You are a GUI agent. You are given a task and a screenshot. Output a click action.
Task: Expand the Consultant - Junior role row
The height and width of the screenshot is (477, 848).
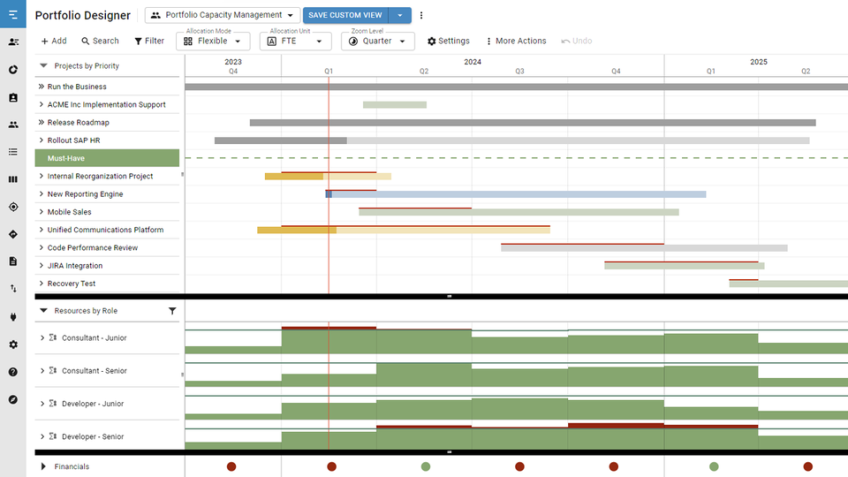[42, 338]
